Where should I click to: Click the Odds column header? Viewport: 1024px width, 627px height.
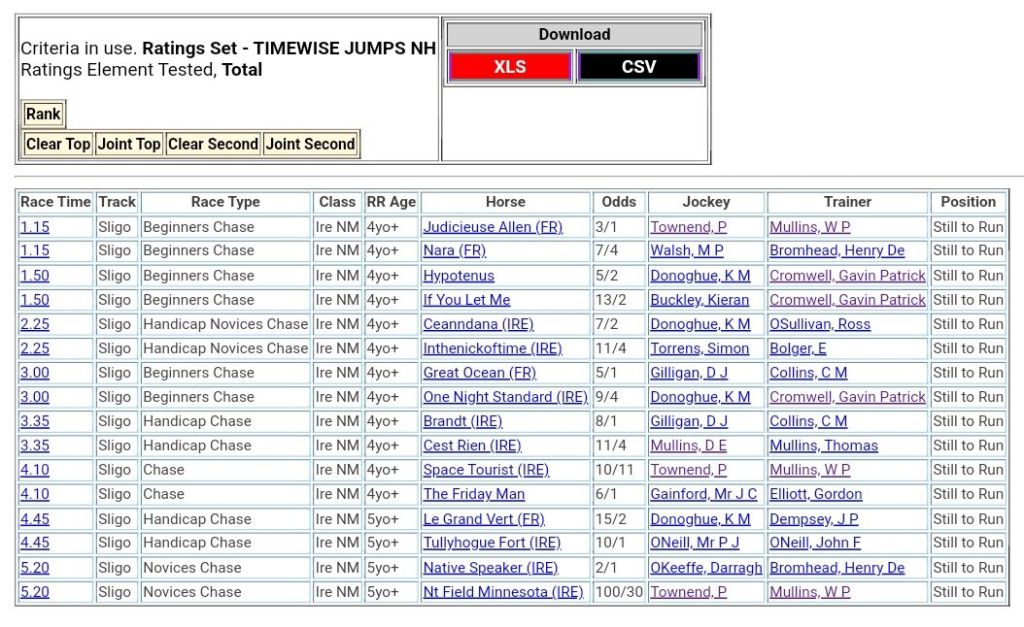point(619,202)
